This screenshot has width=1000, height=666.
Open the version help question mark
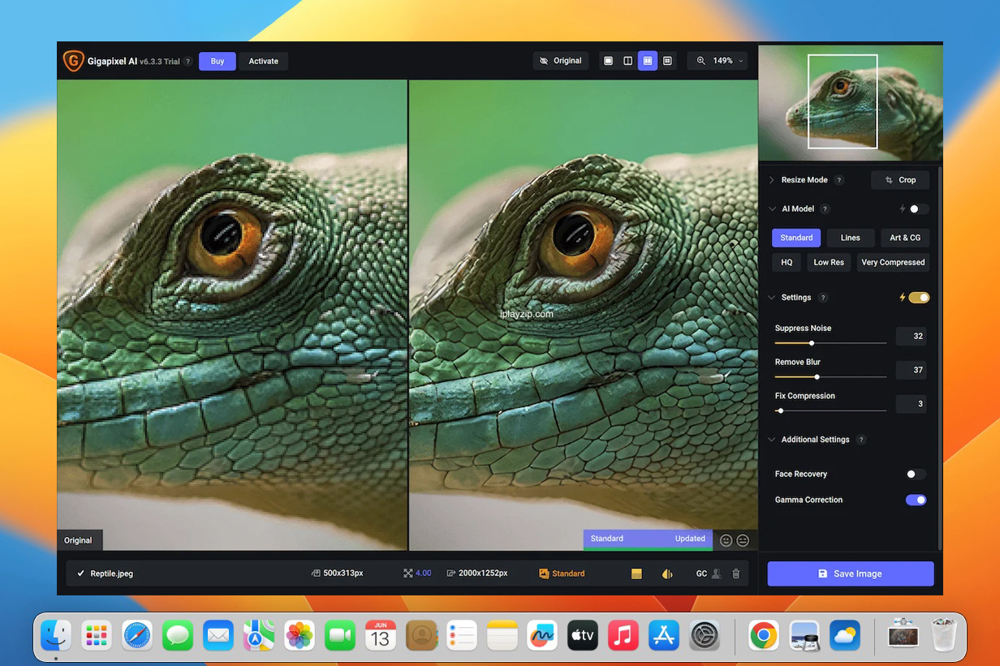(x=188, y=62)
